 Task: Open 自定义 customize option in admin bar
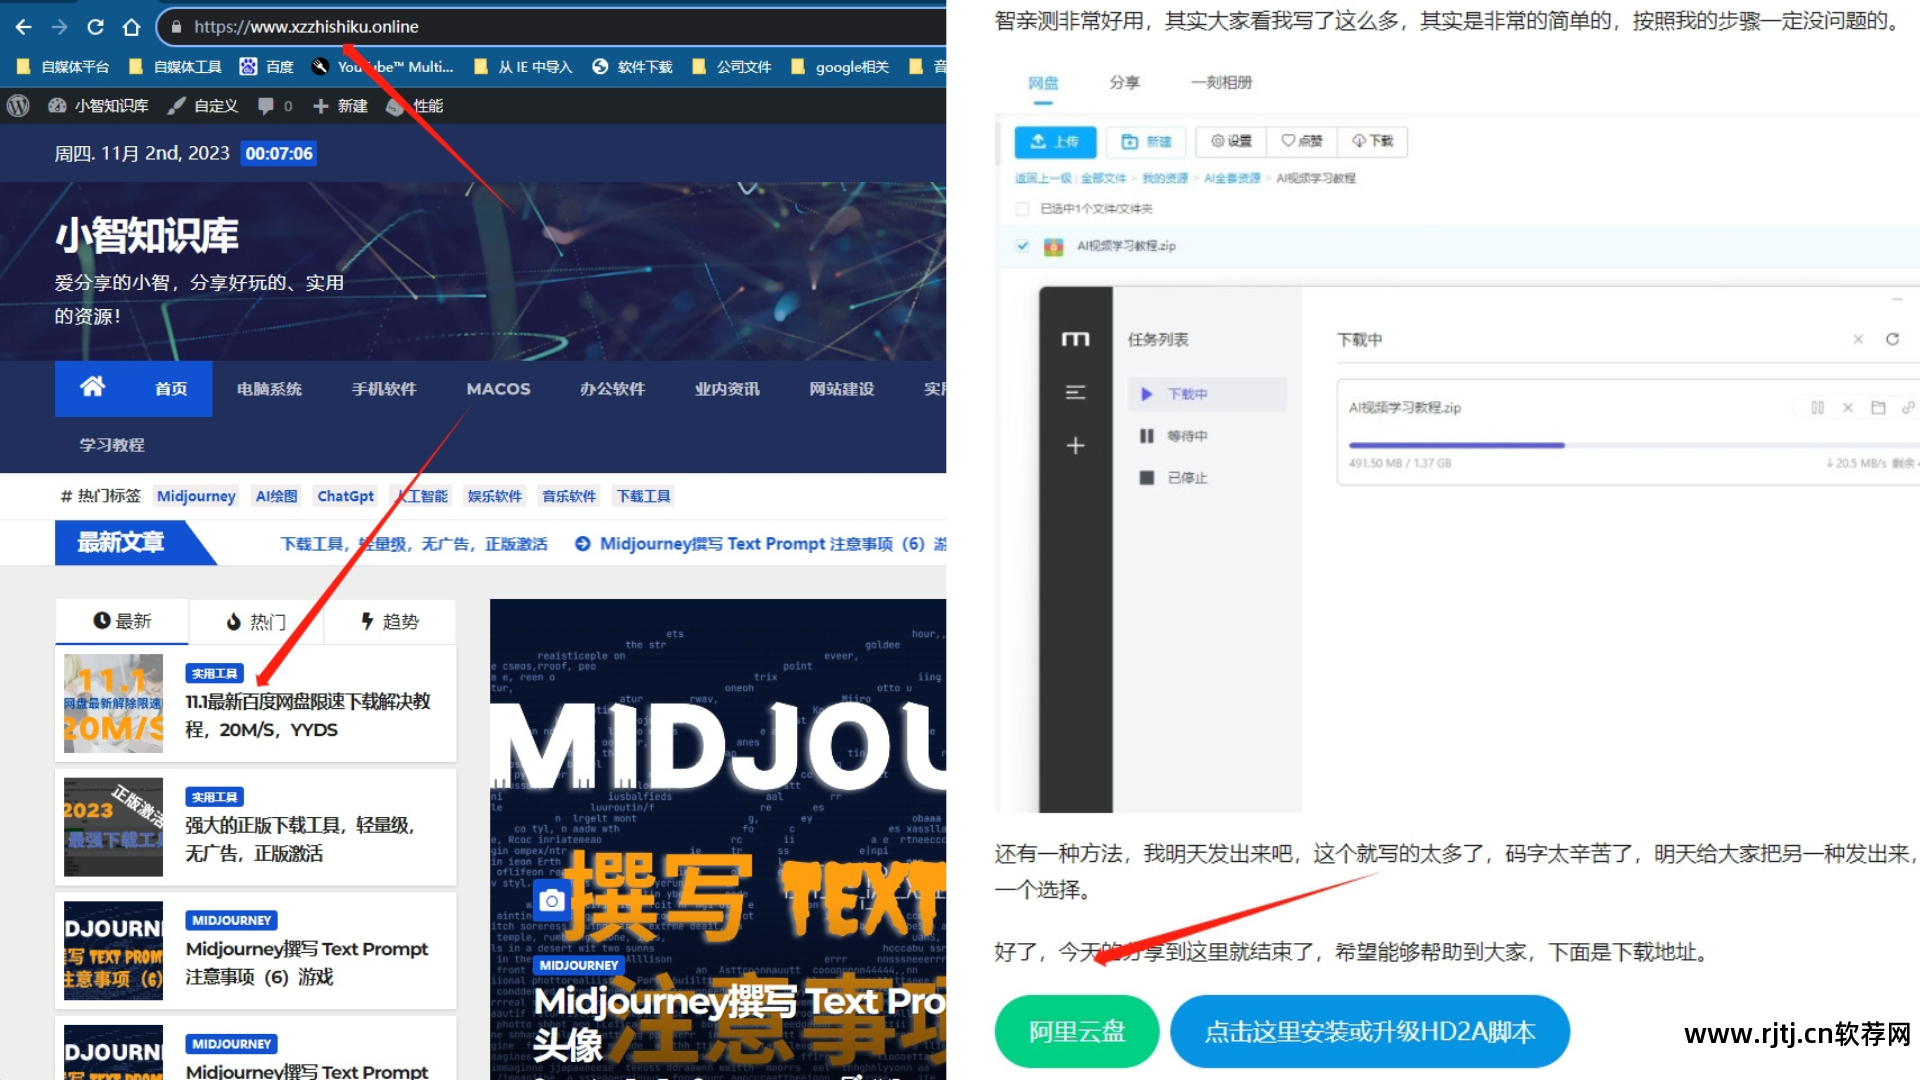click(x=203, y=106)
